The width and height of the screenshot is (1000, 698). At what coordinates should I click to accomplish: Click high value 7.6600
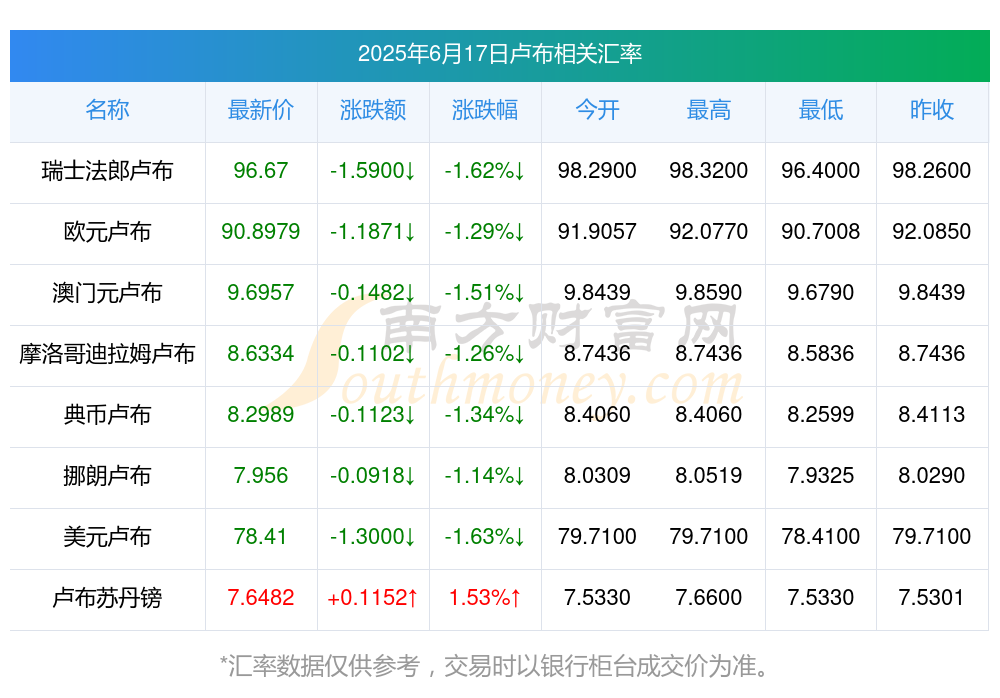[x=709, y=597]
